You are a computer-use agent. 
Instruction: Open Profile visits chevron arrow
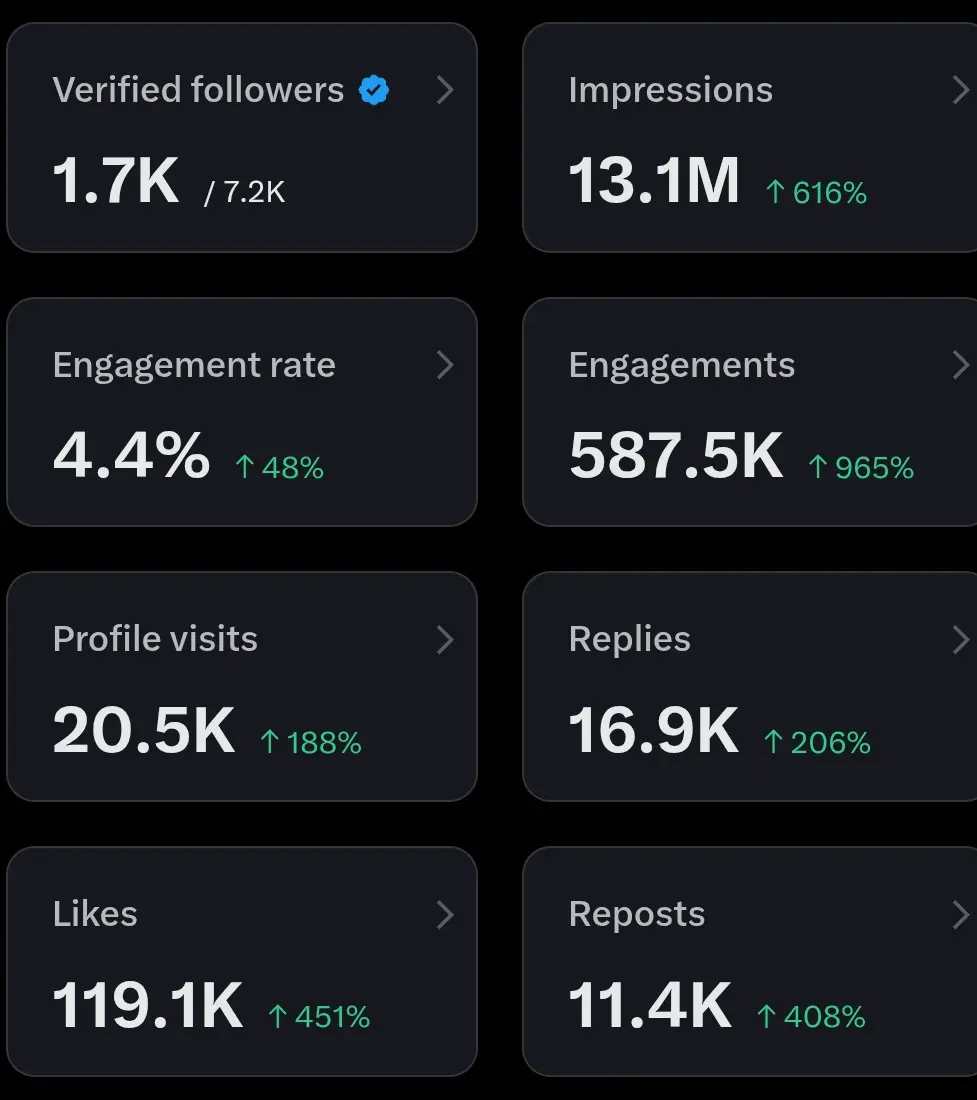[446, 640]
